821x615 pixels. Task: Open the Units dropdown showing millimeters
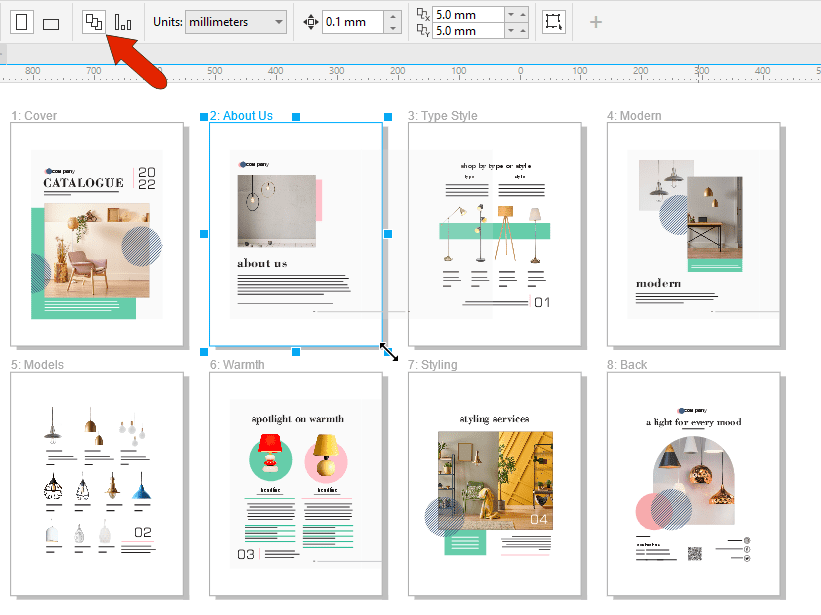tap(235, 21)
